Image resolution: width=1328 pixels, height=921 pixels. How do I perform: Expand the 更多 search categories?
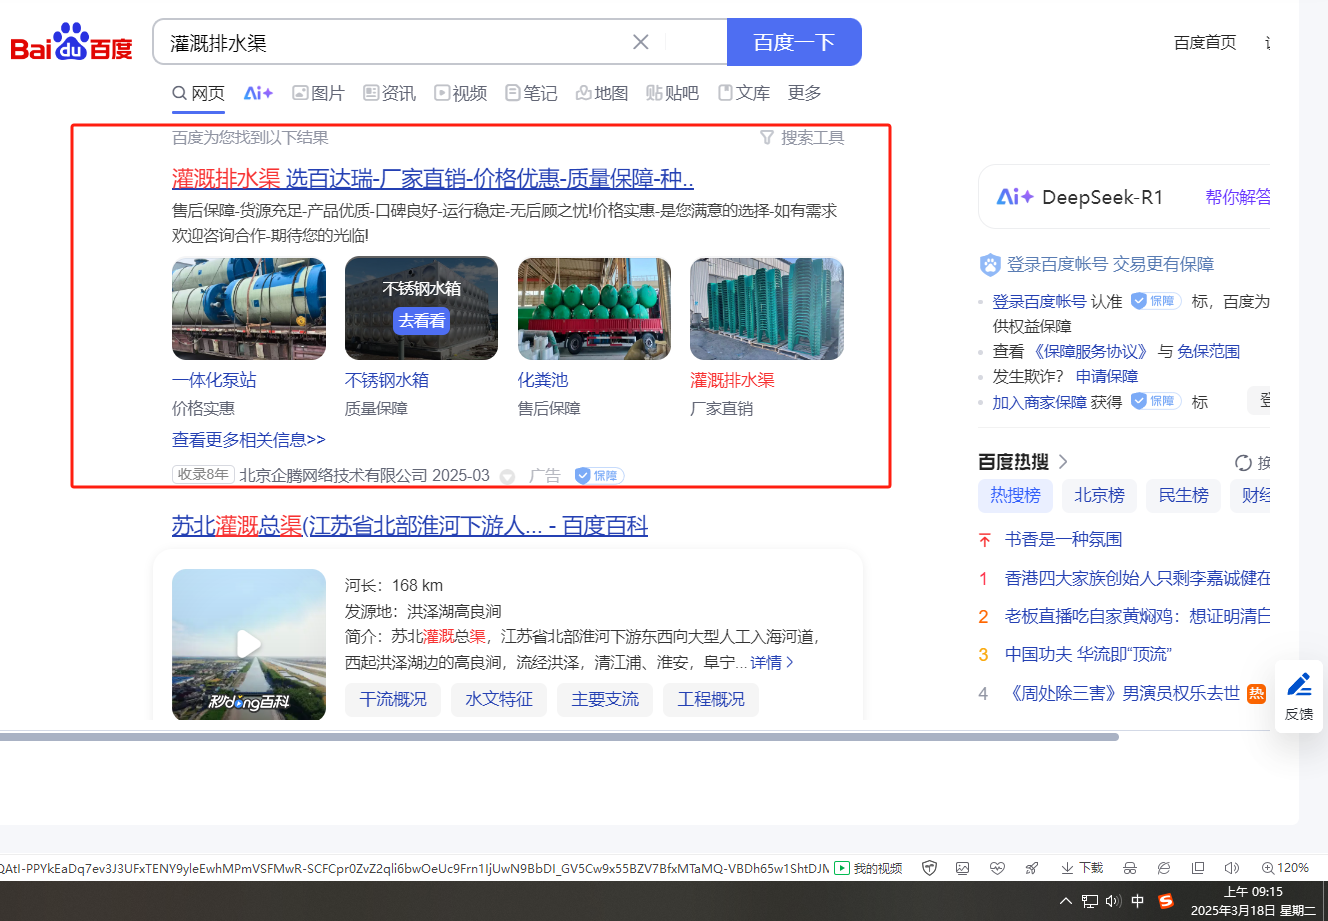804,93
